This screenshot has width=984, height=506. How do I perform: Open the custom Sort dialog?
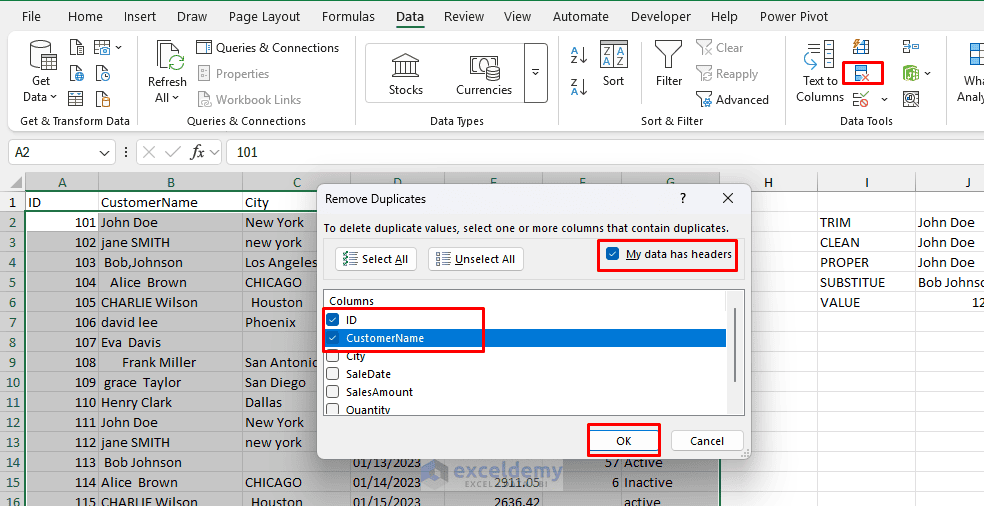point(614,65)
